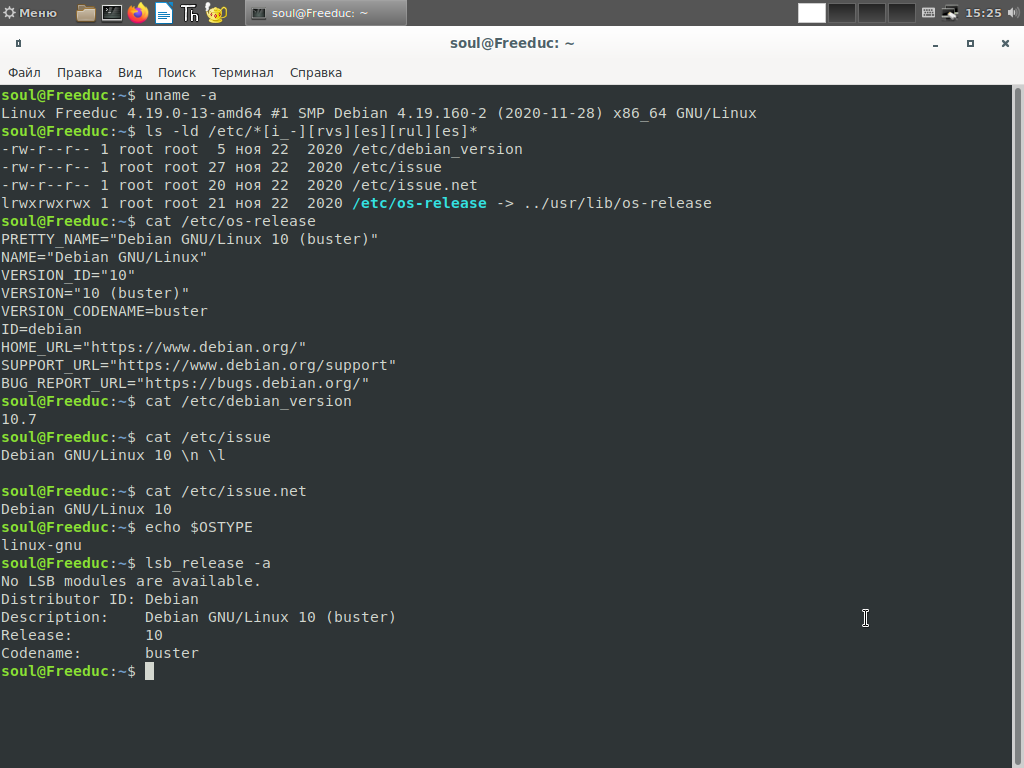
Task: Open the Правка menu
Action: click(79, 72)
